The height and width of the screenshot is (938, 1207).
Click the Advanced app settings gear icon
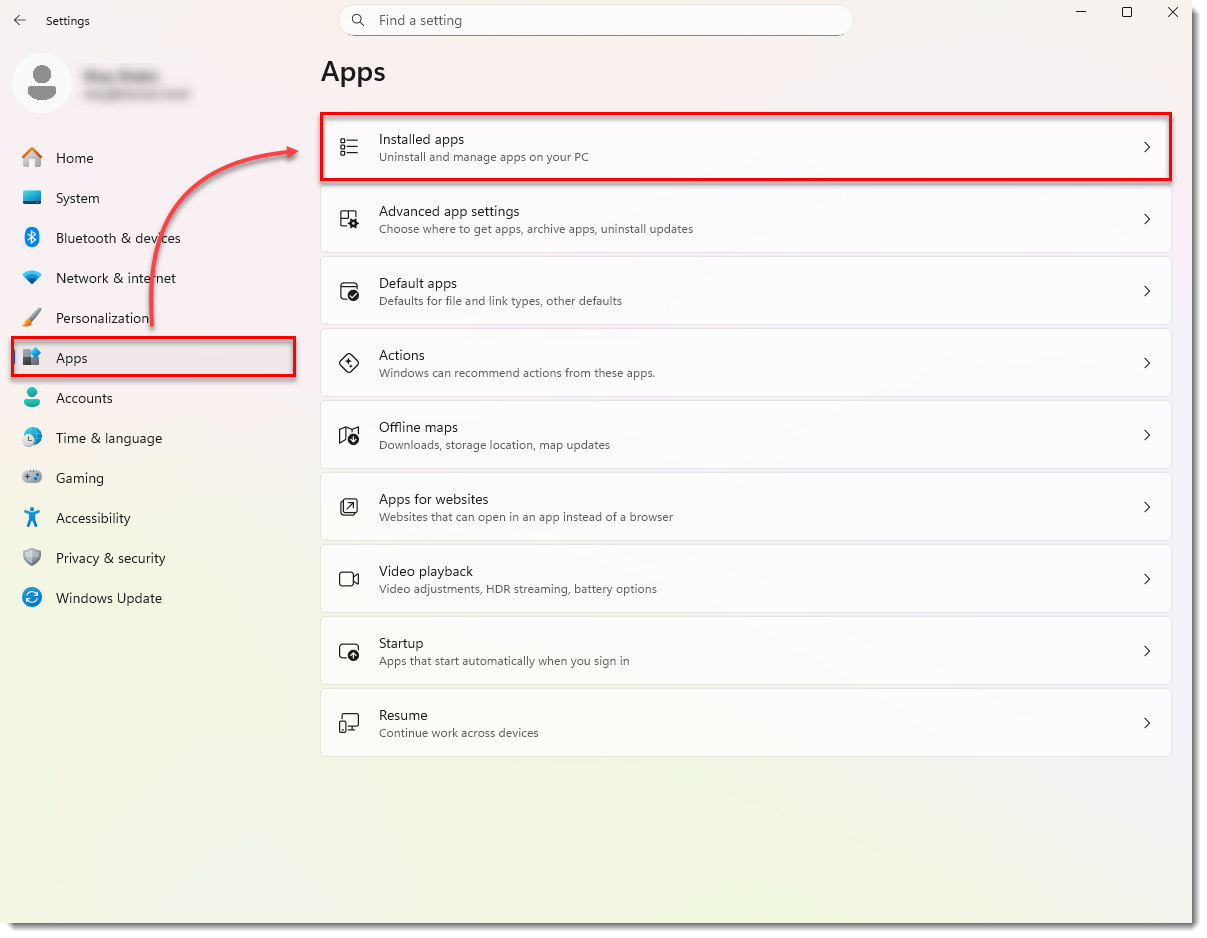[x=349, y=219]
